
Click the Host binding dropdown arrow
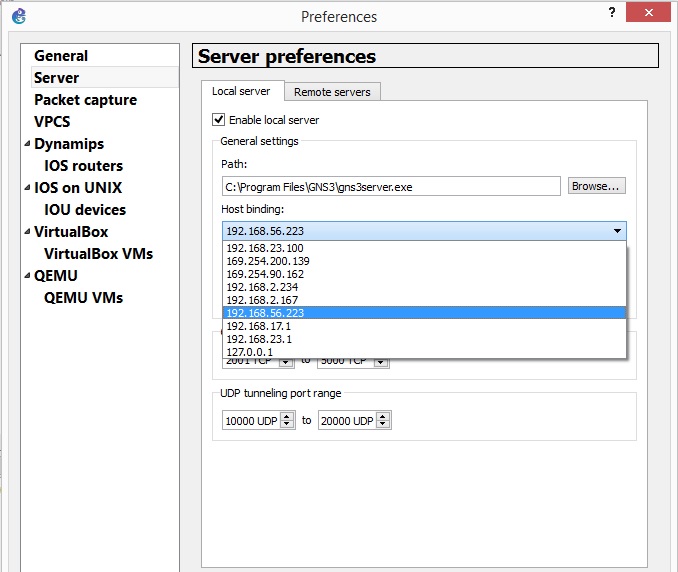[617, 231]
